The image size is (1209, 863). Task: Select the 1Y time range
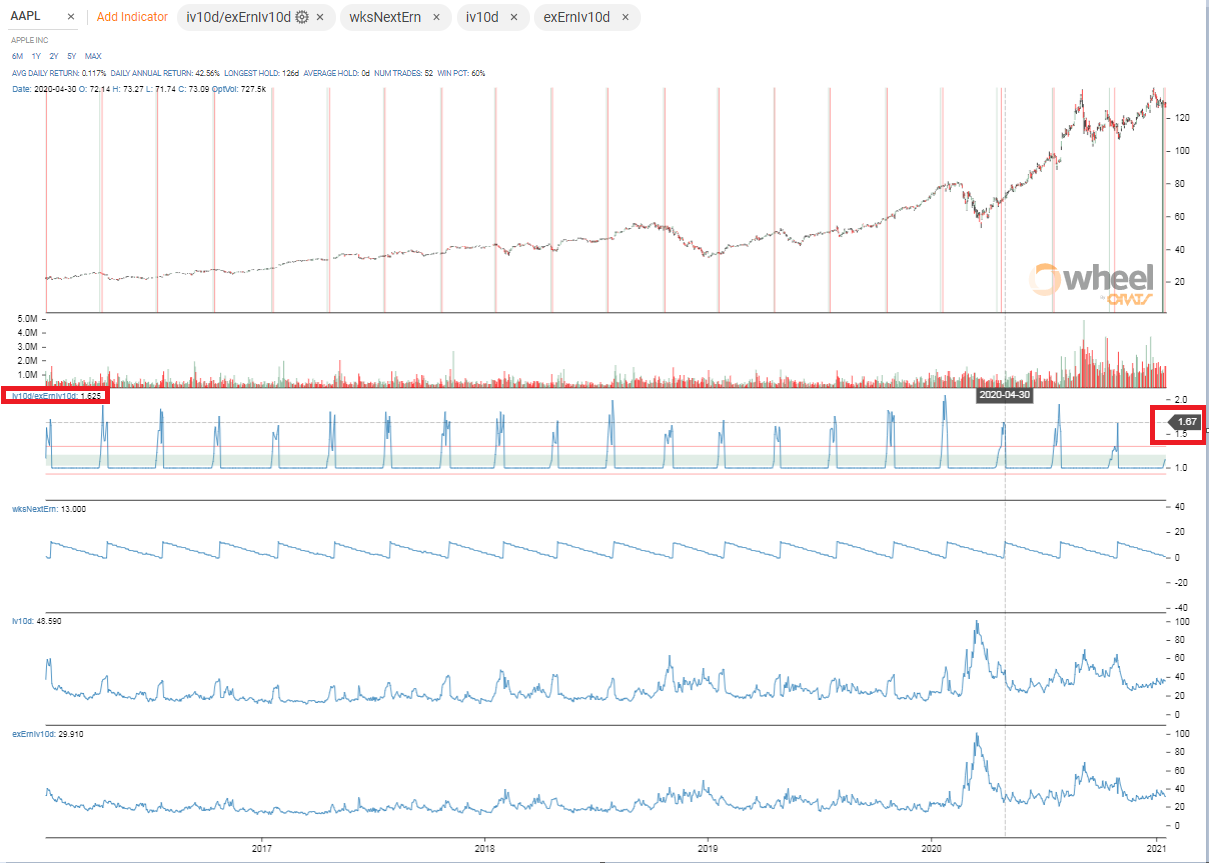pos(37,56)
